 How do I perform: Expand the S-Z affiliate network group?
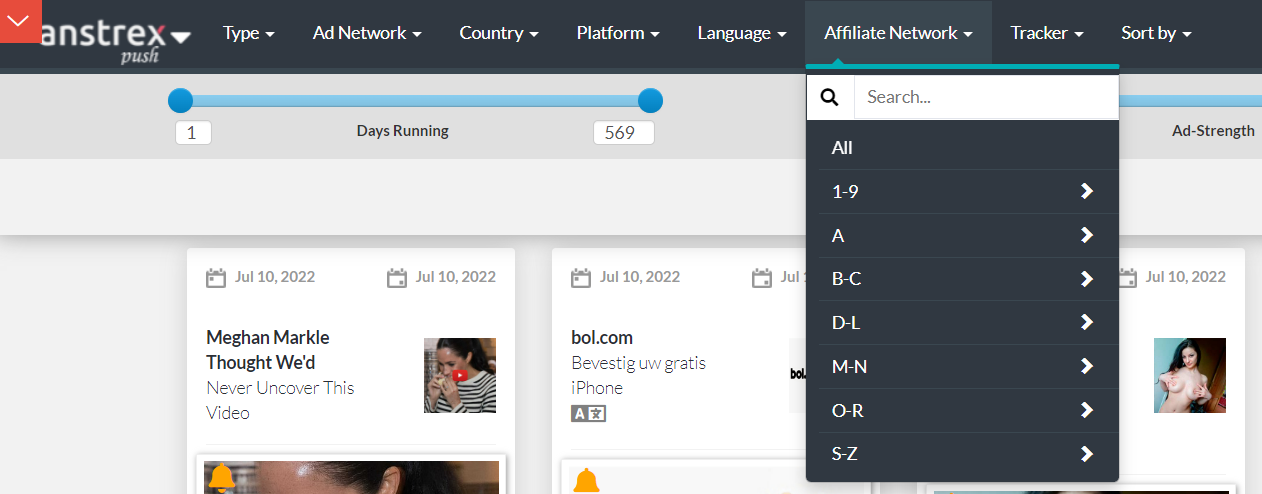point(1086,454)
